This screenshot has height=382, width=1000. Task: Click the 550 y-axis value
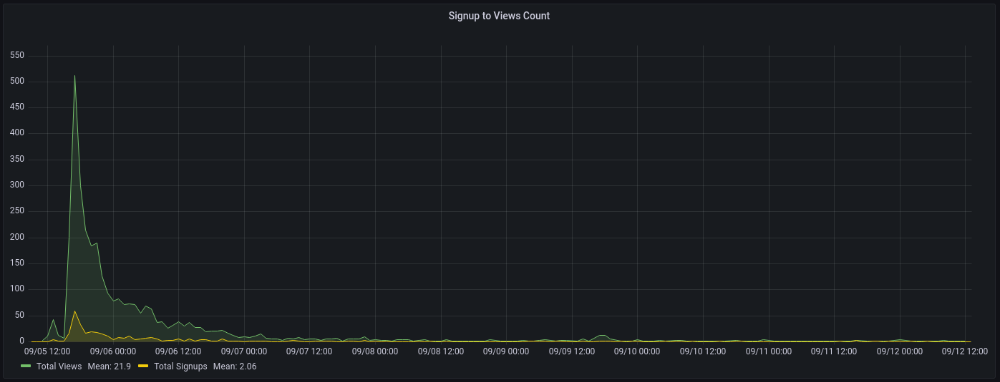click(x=18, y=55)
